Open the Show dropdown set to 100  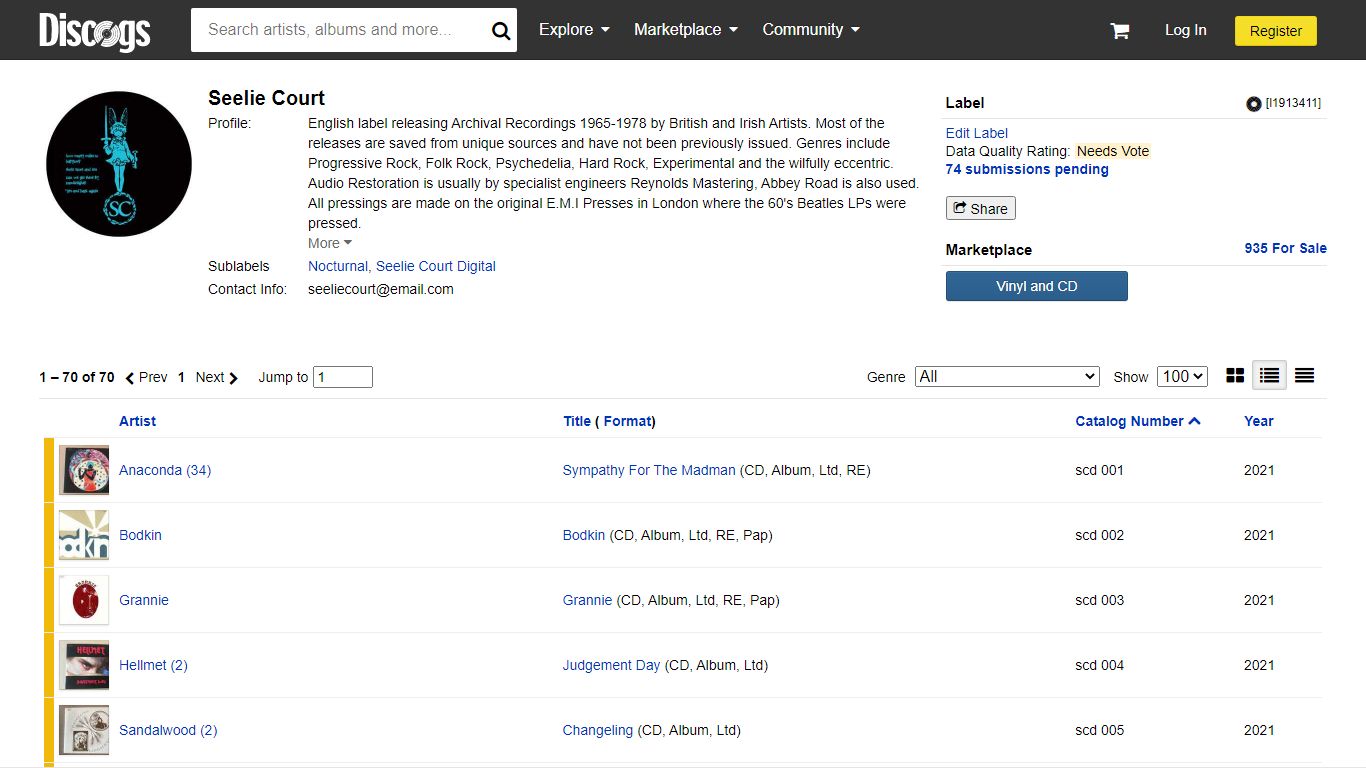(x=1182, y=376)
